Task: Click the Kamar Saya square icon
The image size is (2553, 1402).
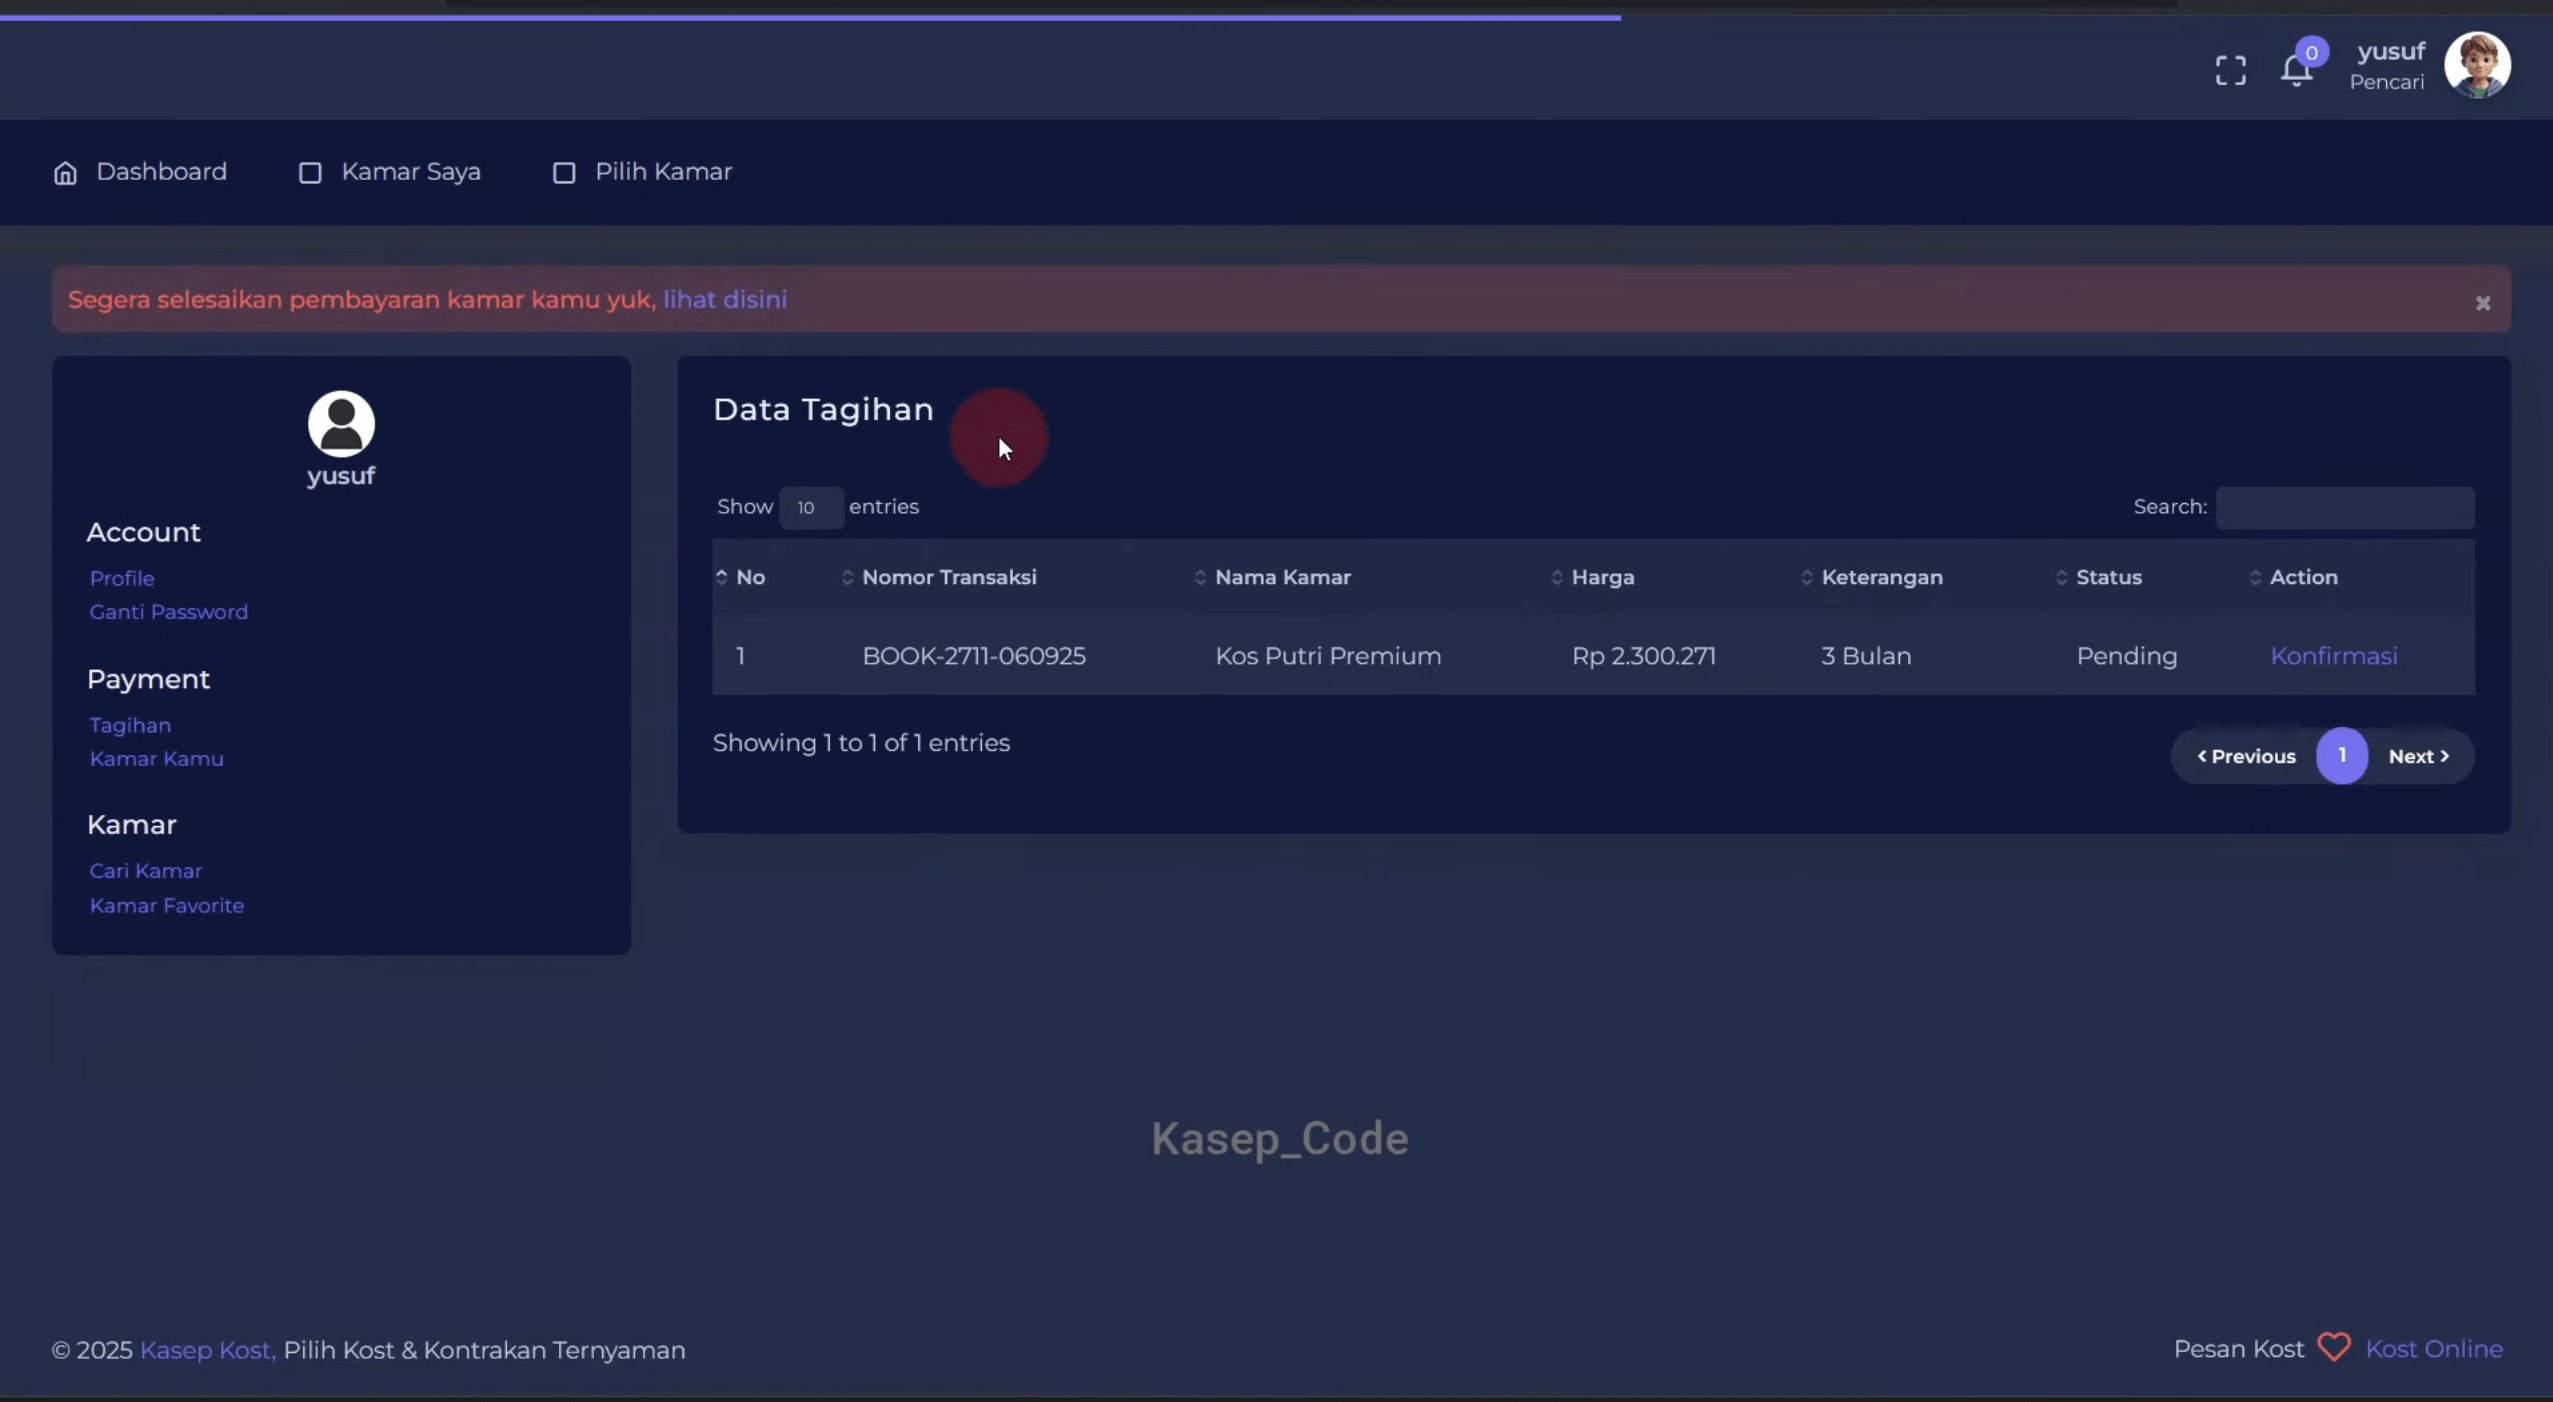Action: click(x=310, y=173)
